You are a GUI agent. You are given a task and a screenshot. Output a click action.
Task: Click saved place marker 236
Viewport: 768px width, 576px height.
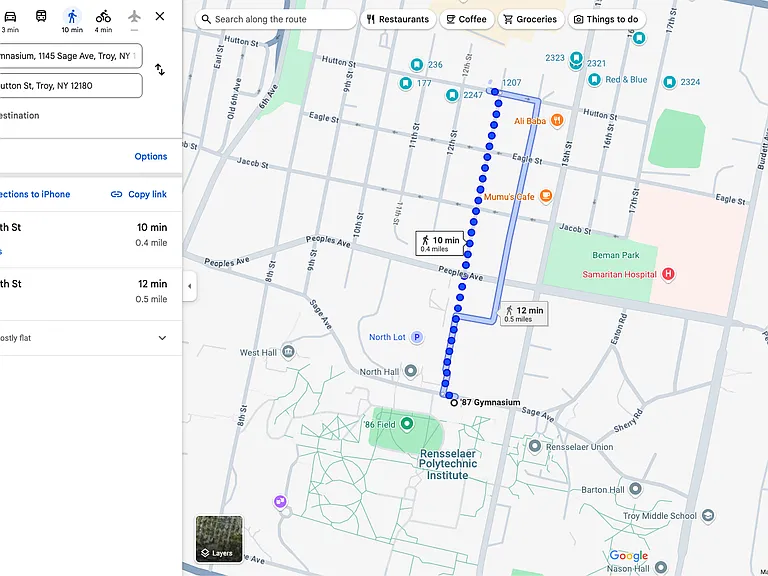pyautogui.click(x=417, y=65)
